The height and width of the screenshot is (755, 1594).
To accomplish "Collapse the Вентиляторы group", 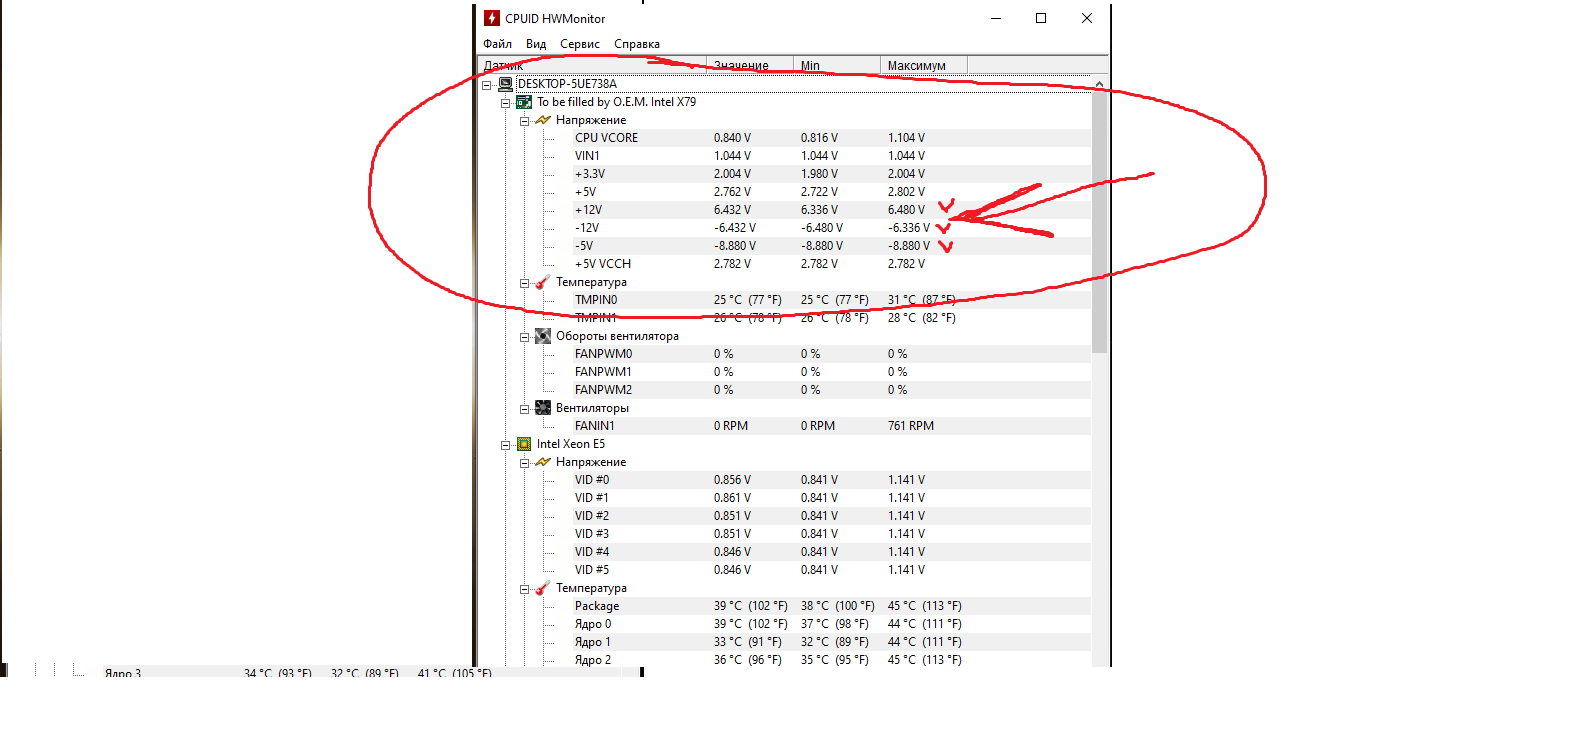I will (525, 409).
